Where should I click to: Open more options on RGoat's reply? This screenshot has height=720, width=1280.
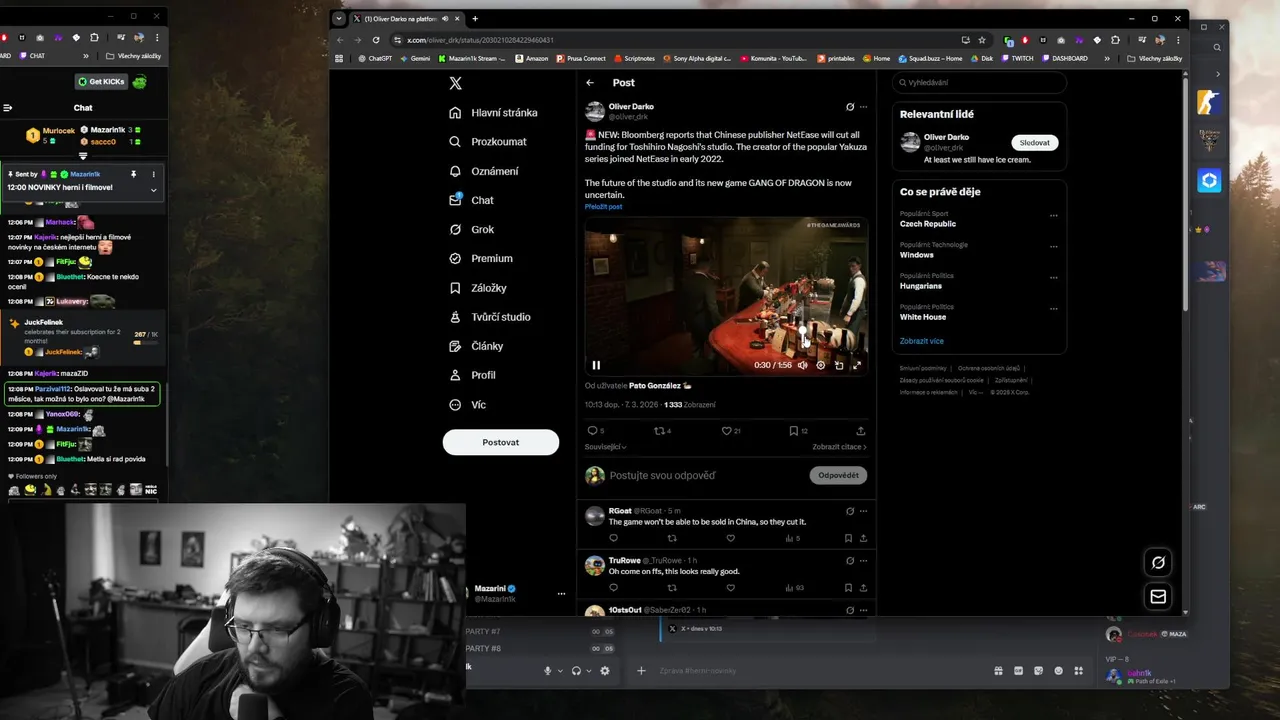(863, 511)
